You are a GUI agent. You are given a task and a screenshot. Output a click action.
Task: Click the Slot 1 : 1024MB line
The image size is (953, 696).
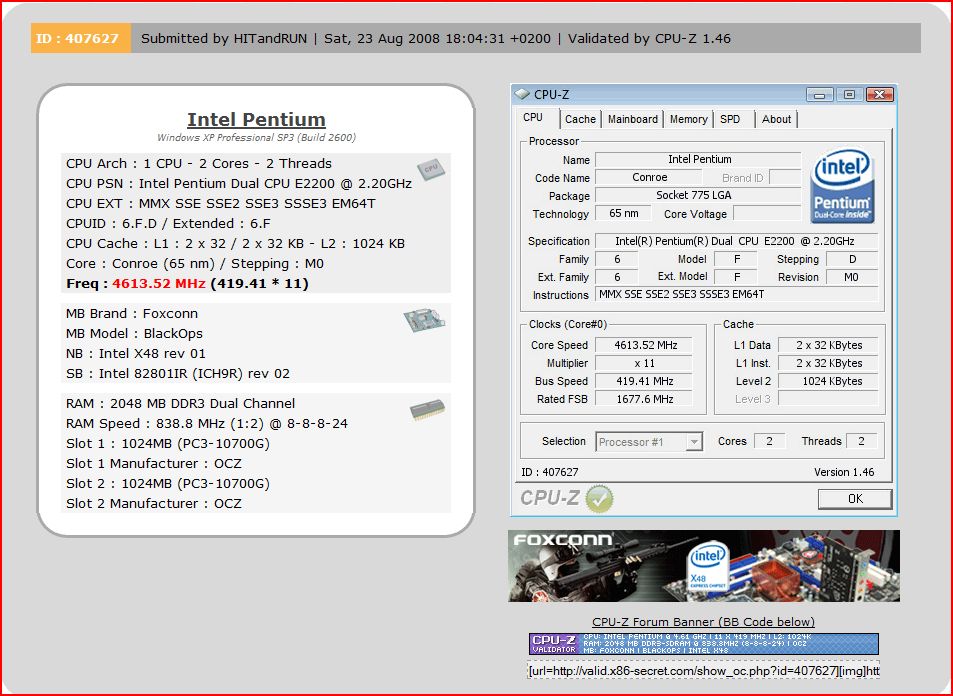point(168,444)
